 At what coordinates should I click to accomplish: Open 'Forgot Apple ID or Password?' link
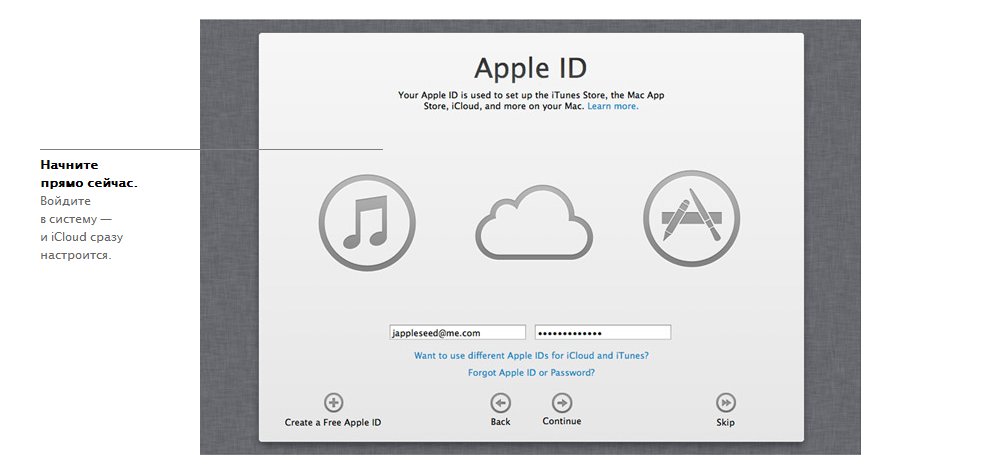point(531,373)
